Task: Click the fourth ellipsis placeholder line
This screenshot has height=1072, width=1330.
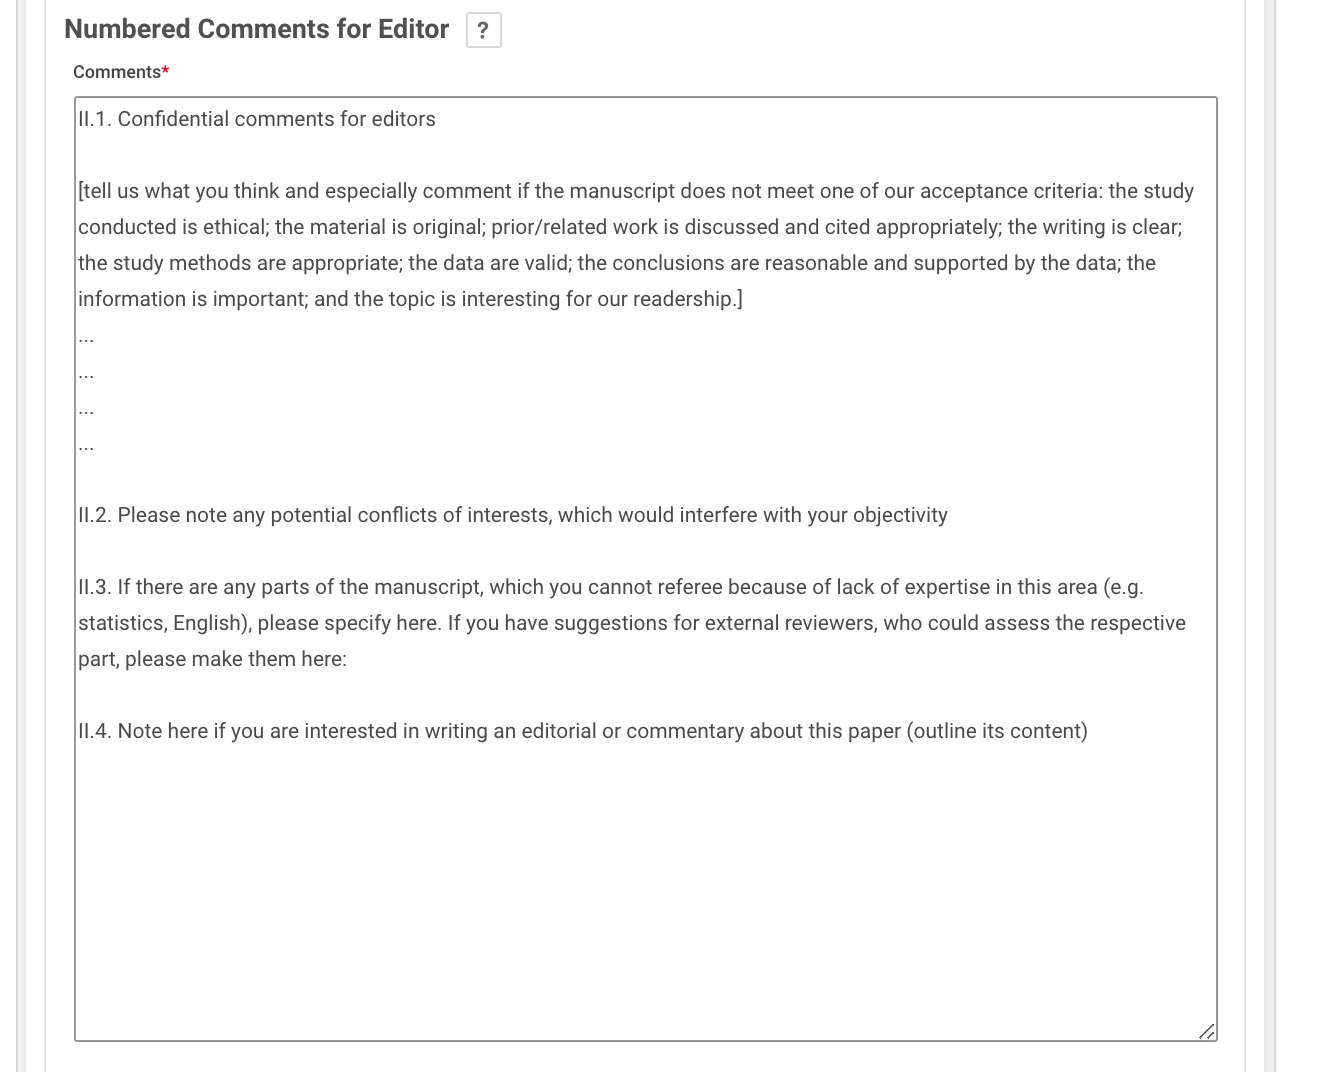Action: pos(86,444)
